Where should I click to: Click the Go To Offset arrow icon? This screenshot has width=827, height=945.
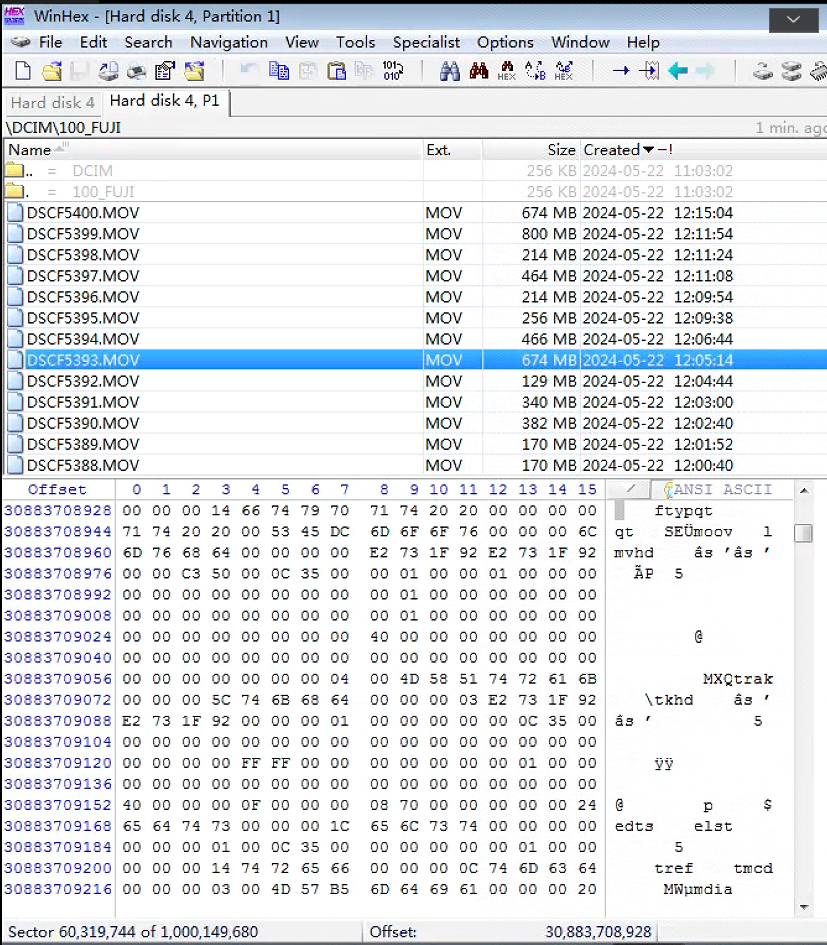(x=621, y=71)
